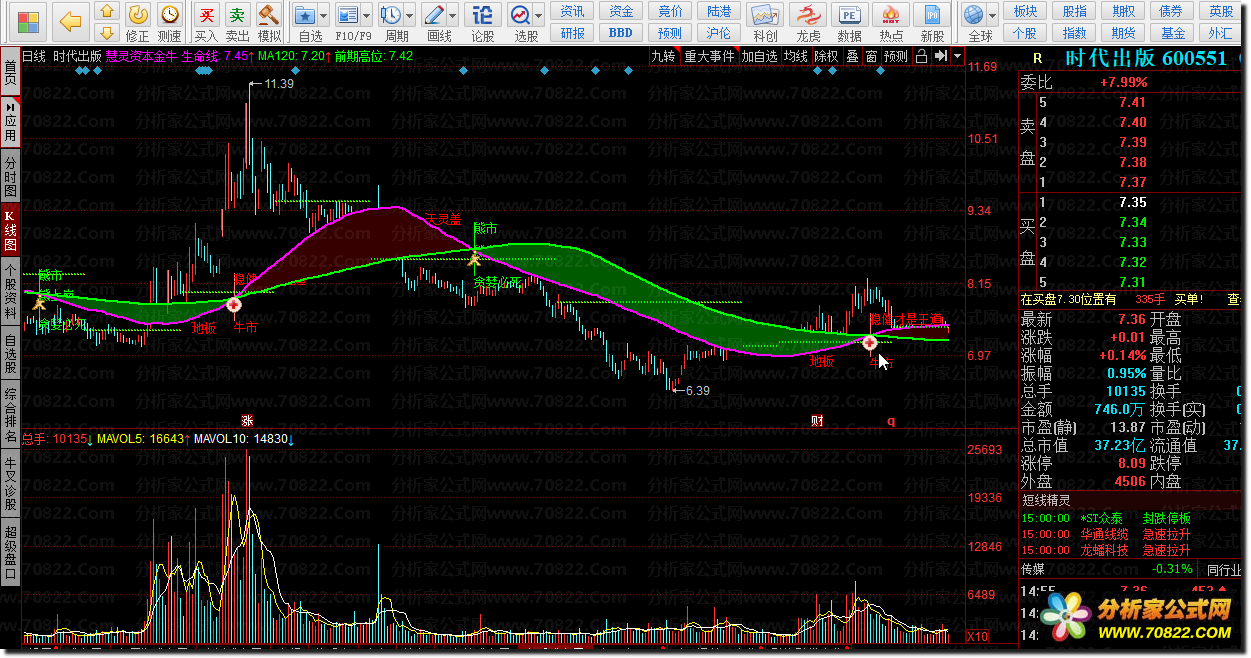Click 加自选 to add to watchlist

pos(759,56)
